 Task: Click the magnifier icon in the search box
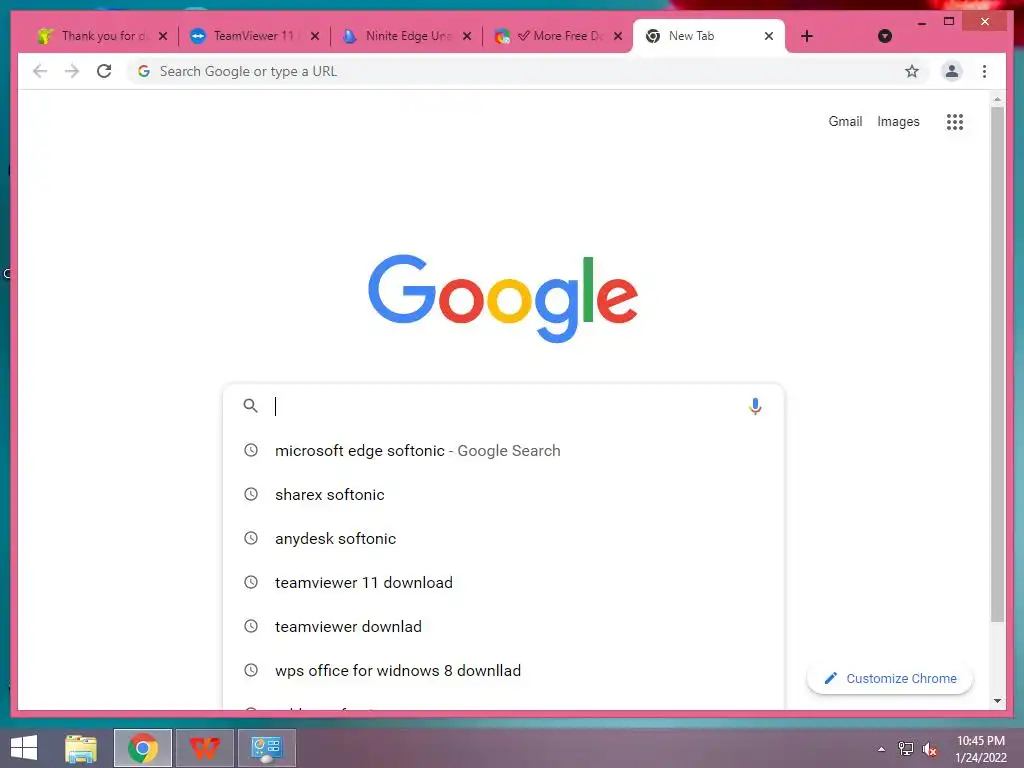[250, 406]
